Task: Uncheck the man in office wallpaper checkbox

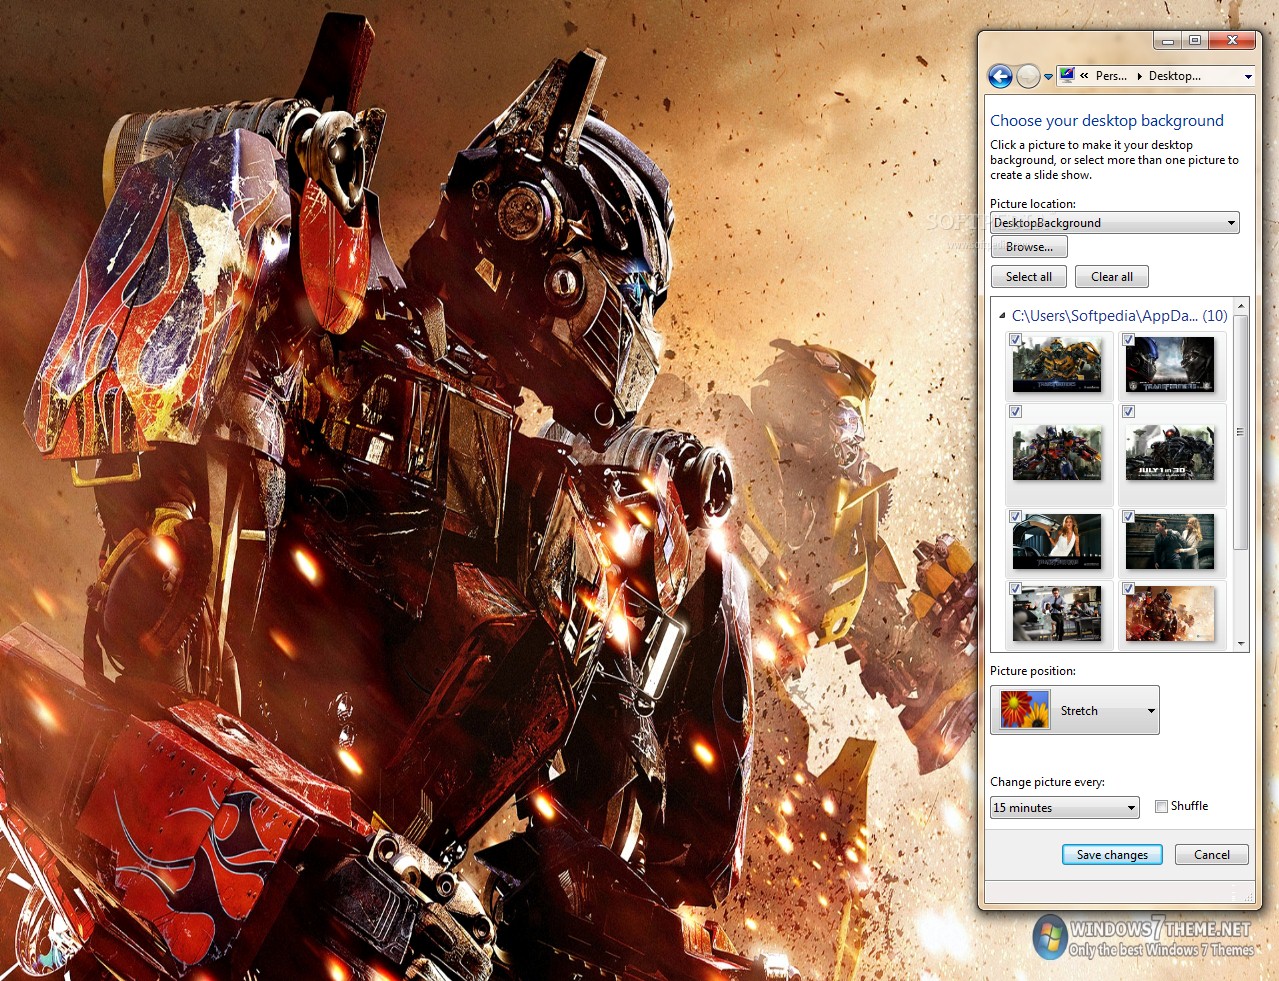Action: click(x=1015, y=589)
